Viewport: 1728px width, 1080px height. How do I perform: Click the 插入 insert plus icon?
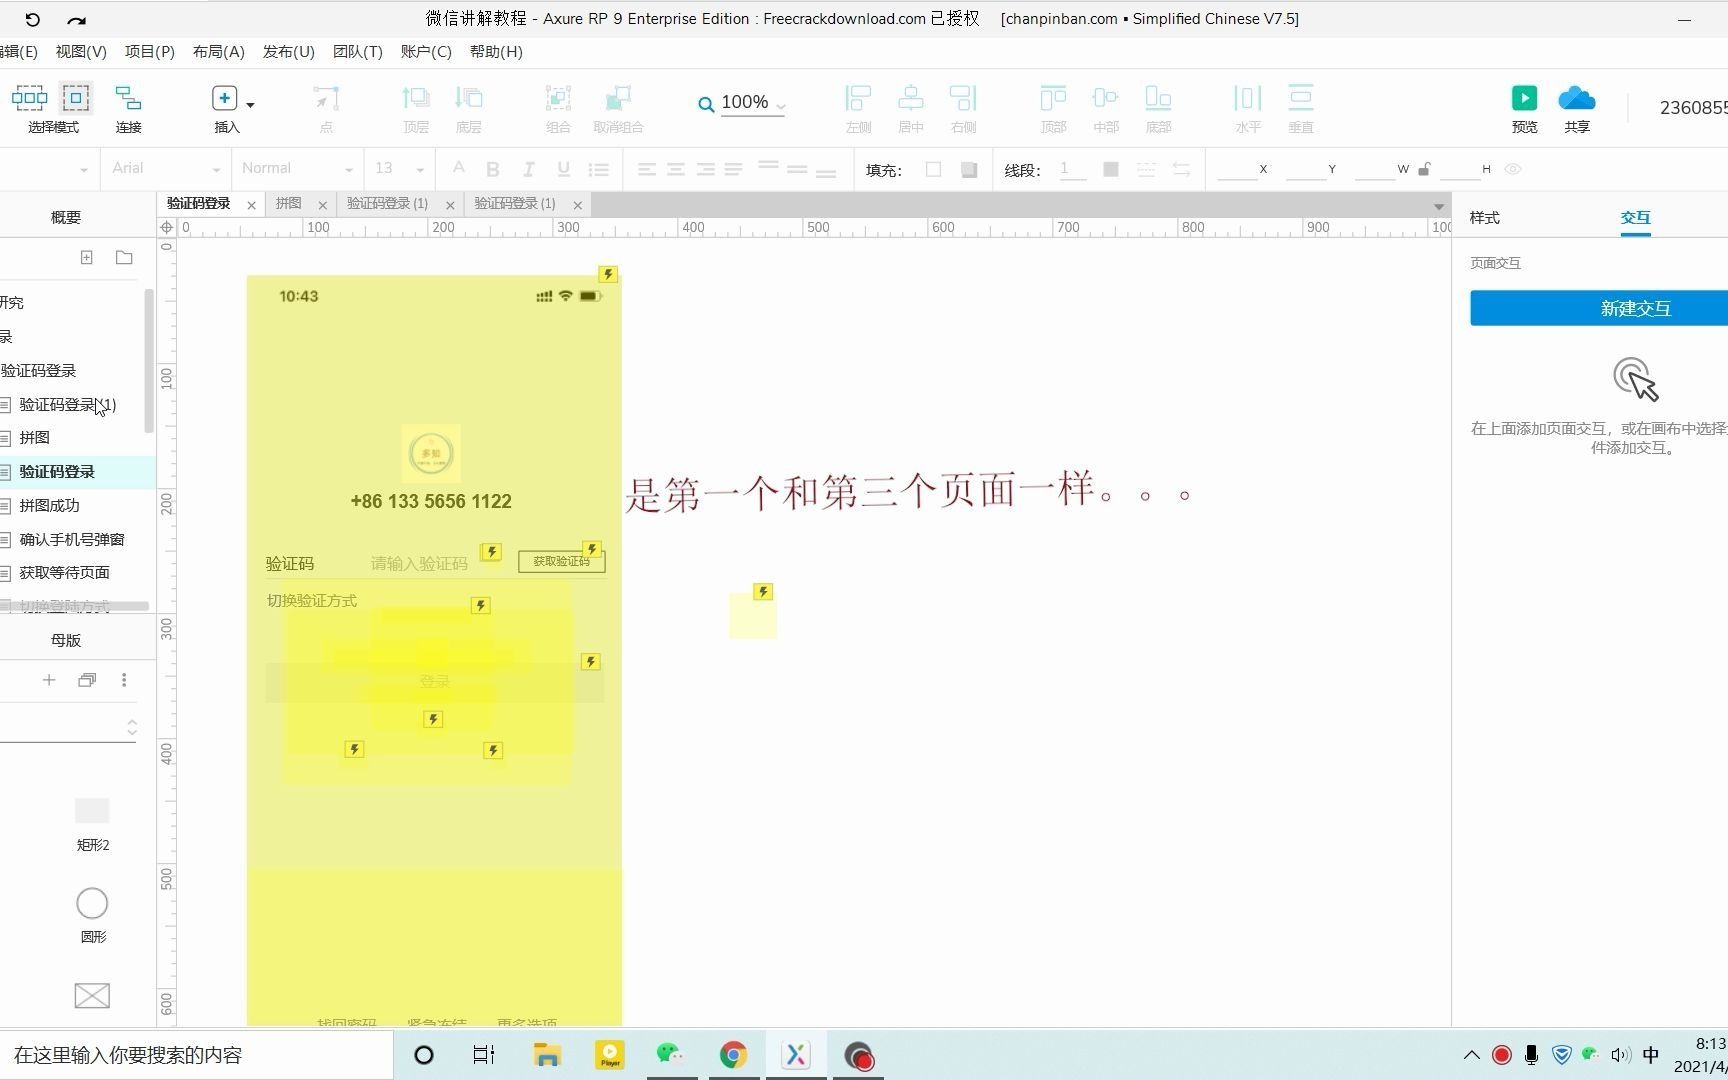click(224, 98)
